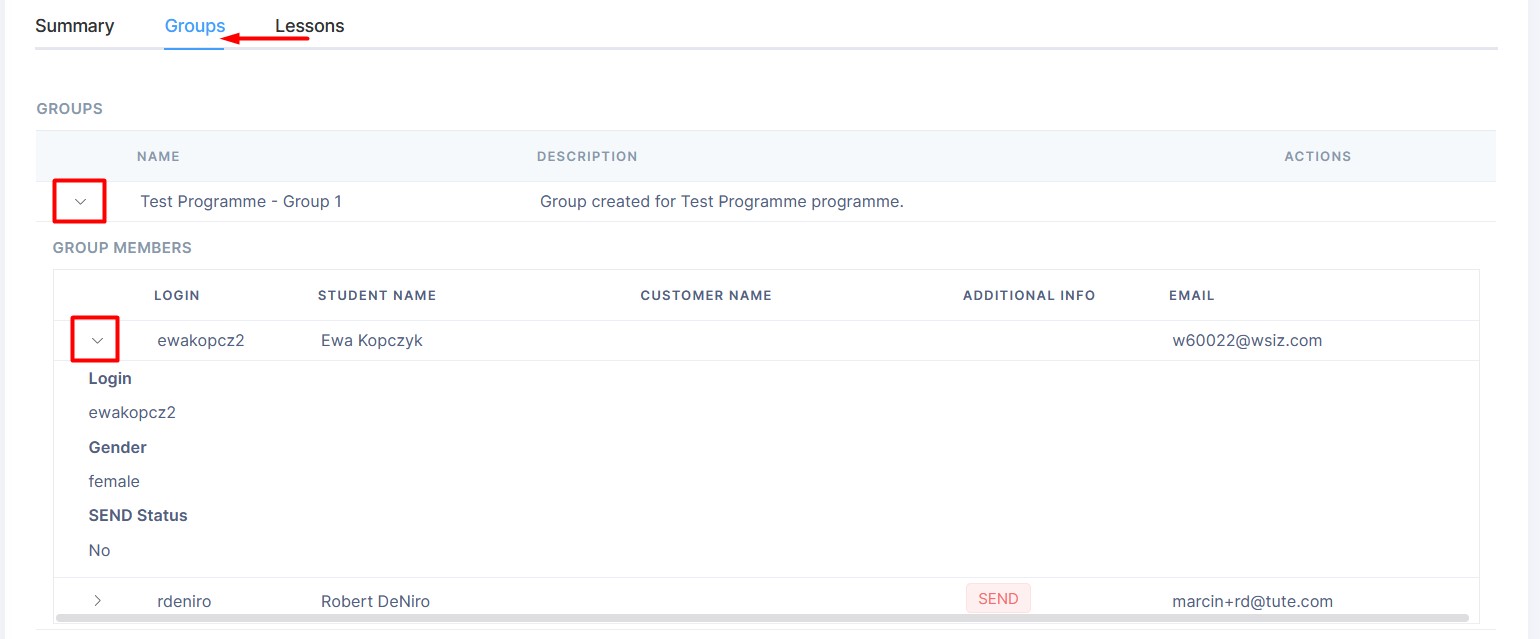Select the Groups tab

[194, 26]
